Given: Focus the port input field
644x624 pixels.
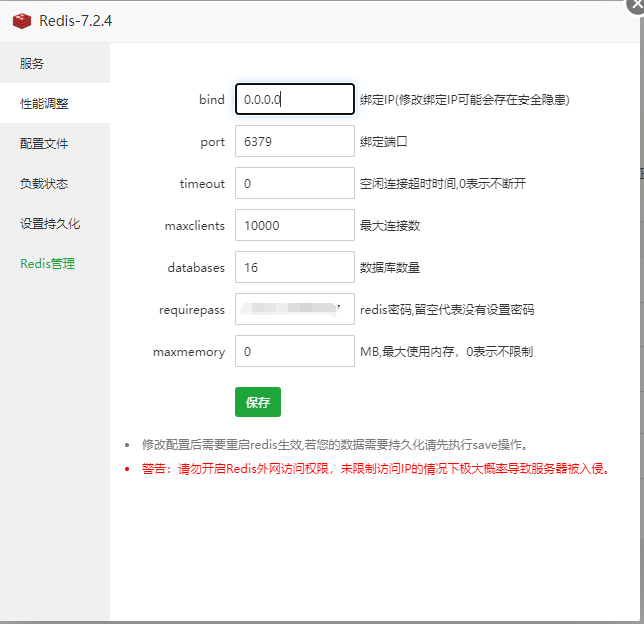Looking at the screenshot, I should [x=295, y=141].
